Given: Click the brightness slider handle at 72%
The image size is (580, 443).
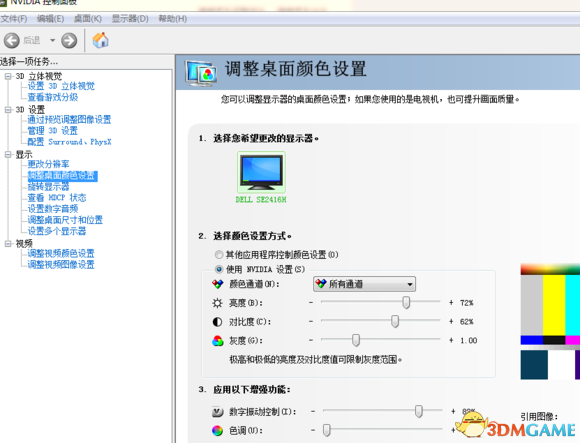Looking at the screenshot, I should [x=406, y=302].
